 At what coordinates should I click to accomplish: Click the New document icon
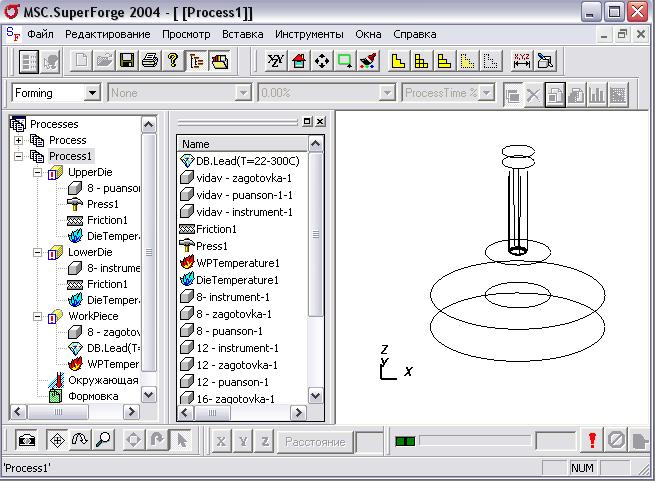click(81, 61)
